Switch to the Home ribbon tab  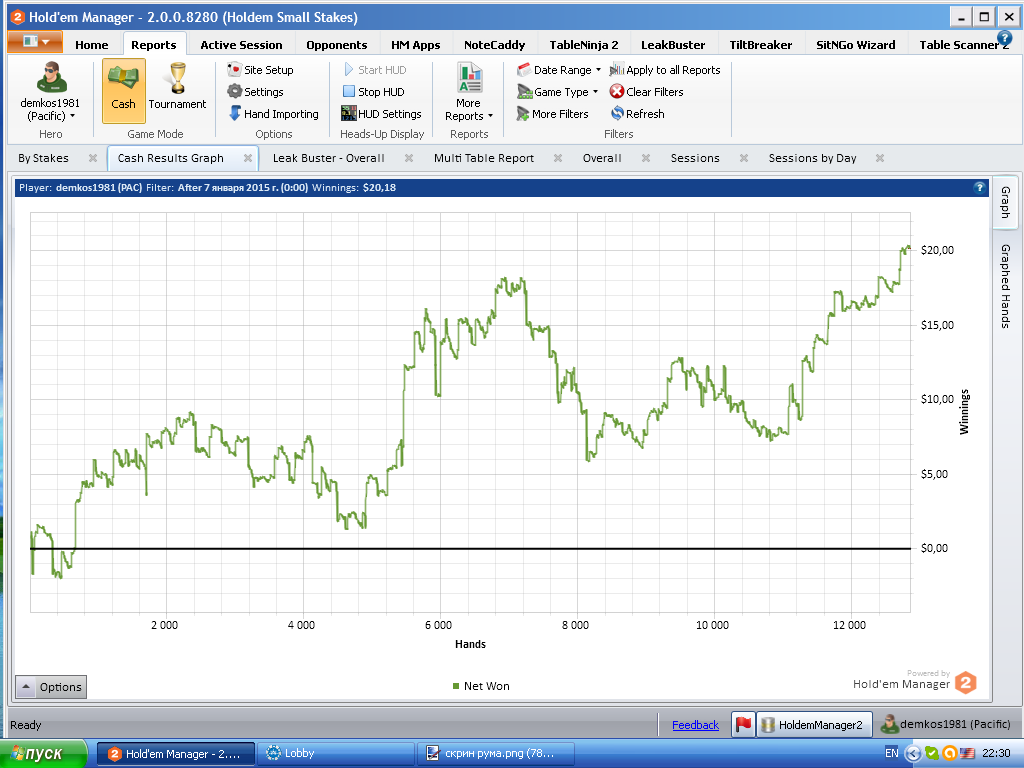pyautogui.click(x=91, y=45)
